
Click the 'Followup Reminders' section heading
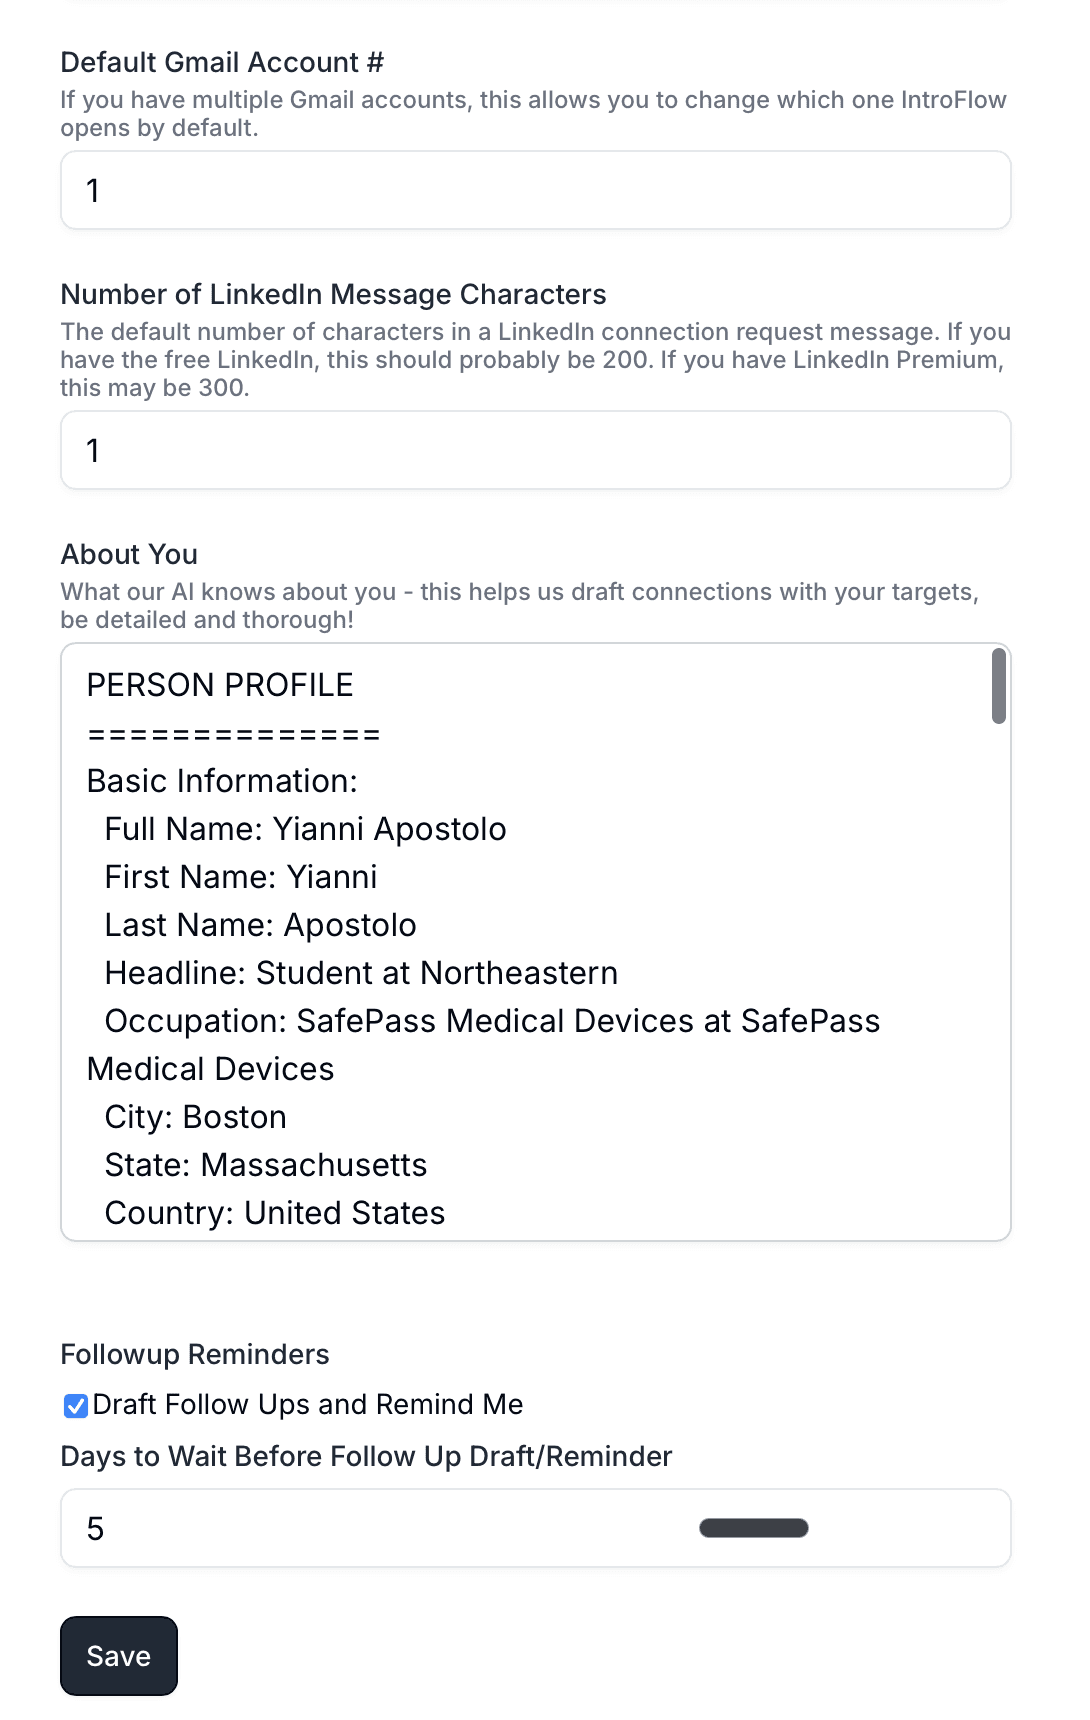[195, 1354]
